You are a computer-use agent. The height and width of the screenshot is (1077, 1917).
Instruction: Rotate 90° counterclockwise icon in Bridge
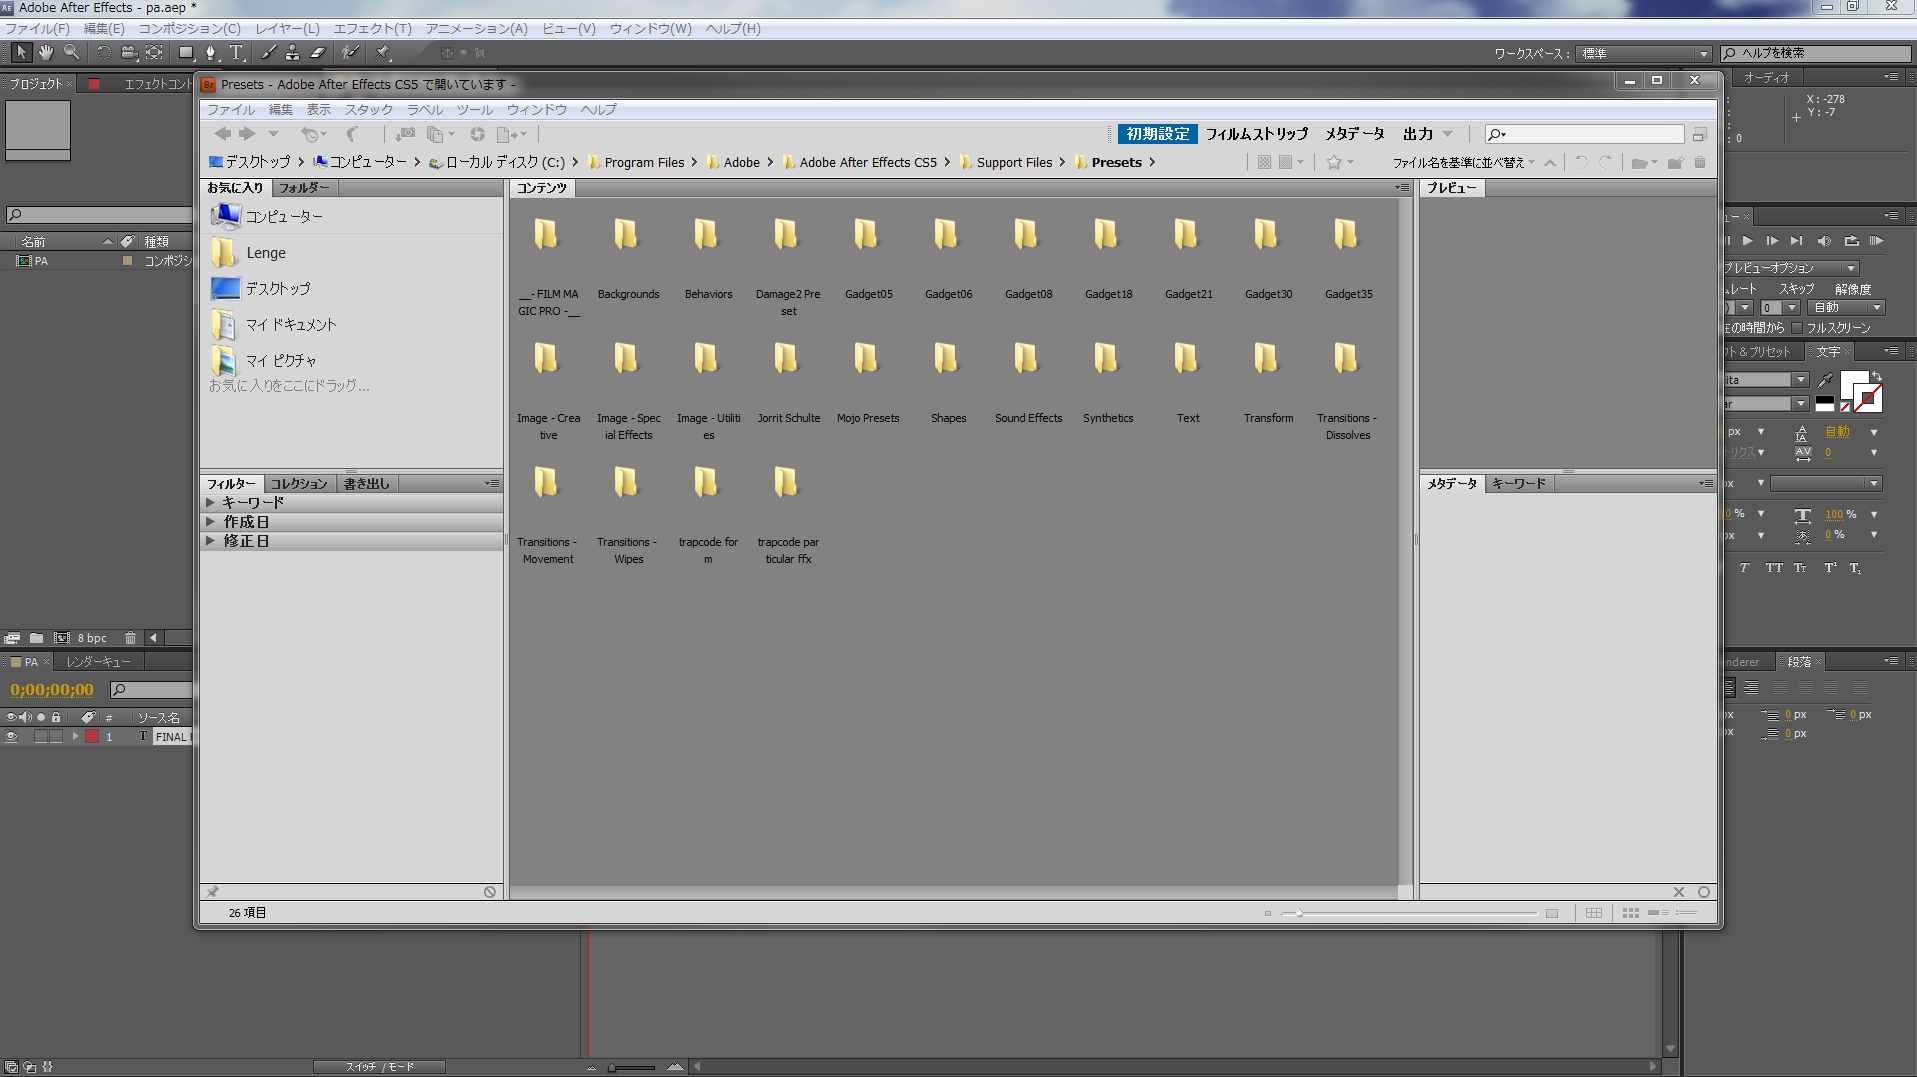pos(1581,162)
